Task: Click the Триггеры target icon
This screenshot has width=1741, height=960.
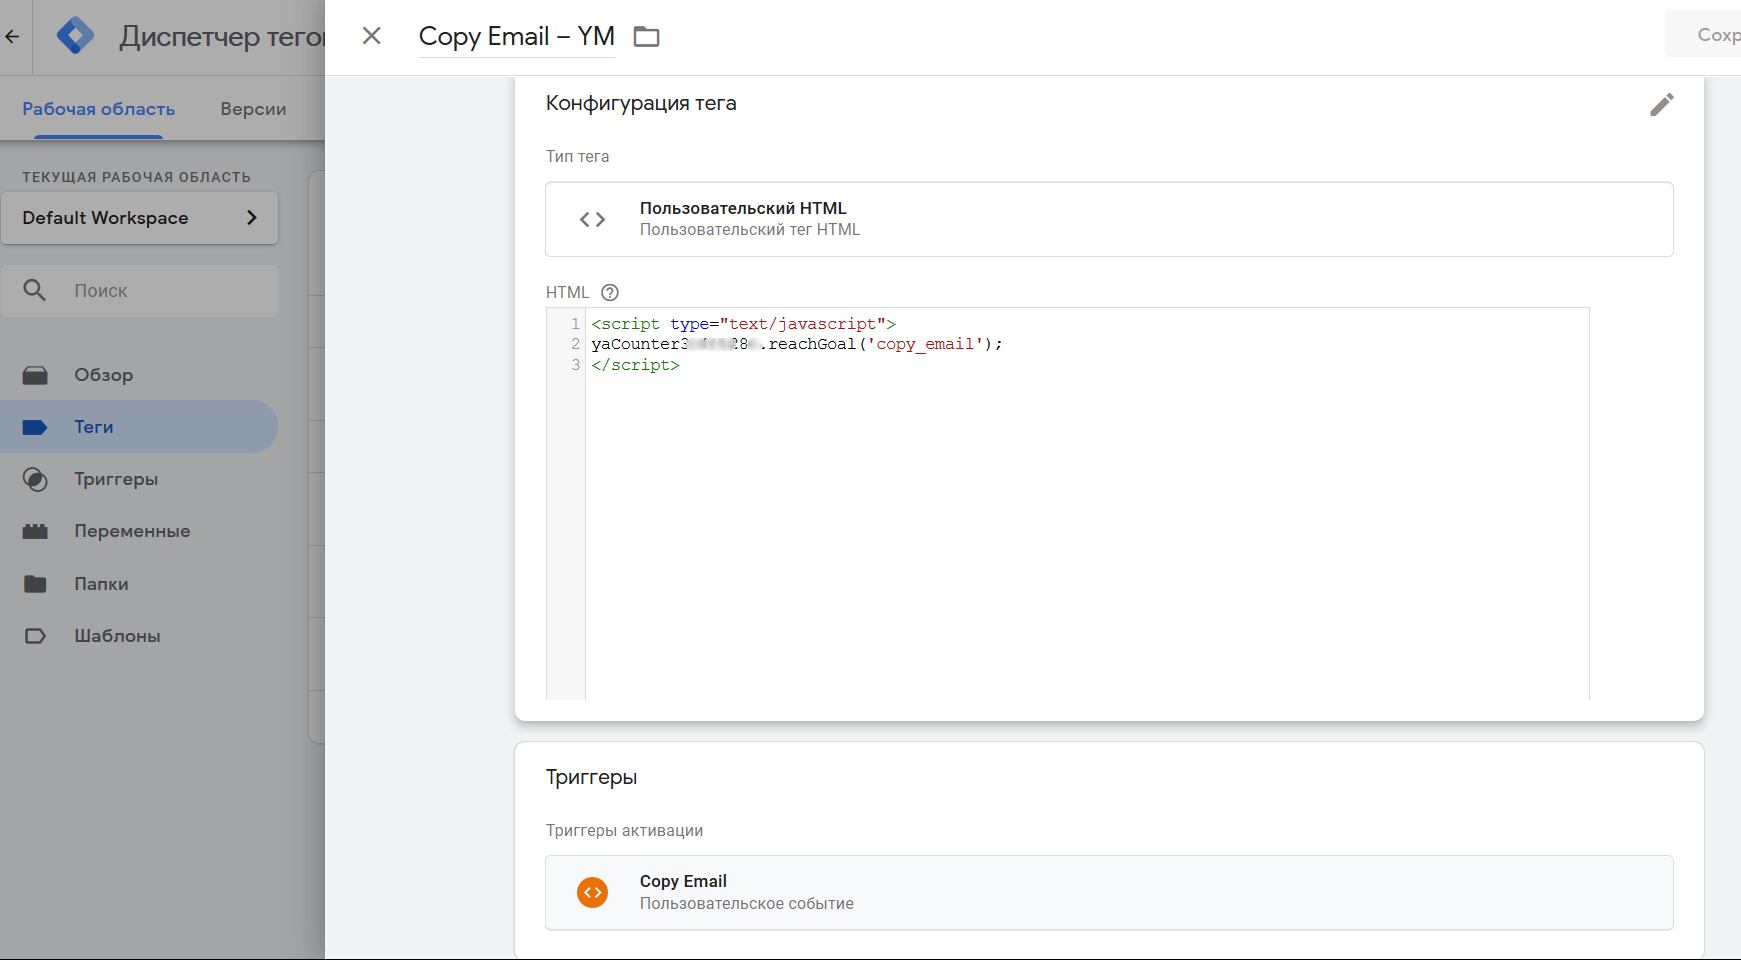Action: tap(35, 479)
